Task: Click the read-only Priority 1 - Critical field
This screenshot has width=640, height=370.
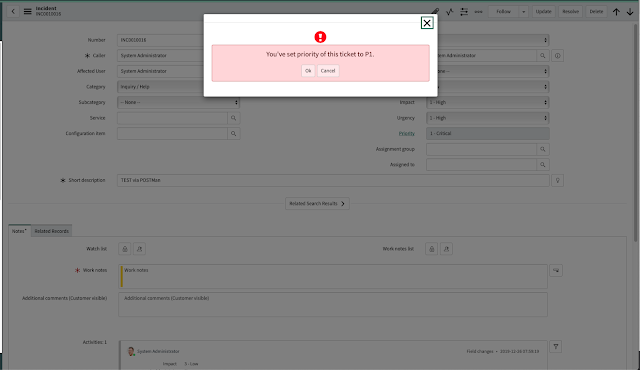Action: tap(487, 133)
